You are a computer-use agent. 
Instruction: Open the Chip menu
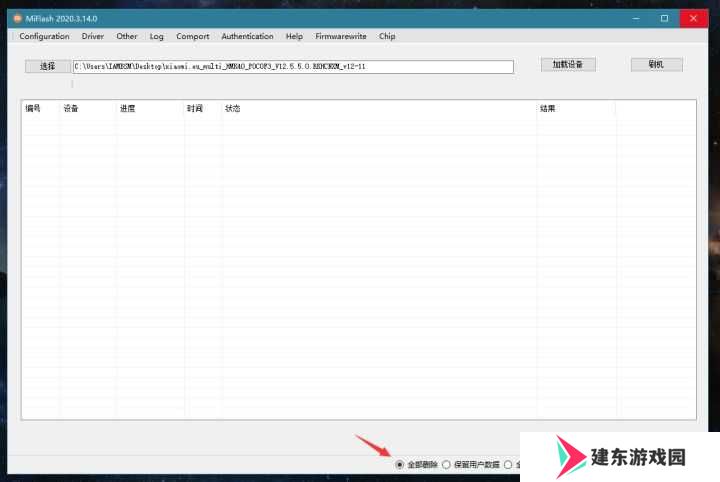[387, 36]
